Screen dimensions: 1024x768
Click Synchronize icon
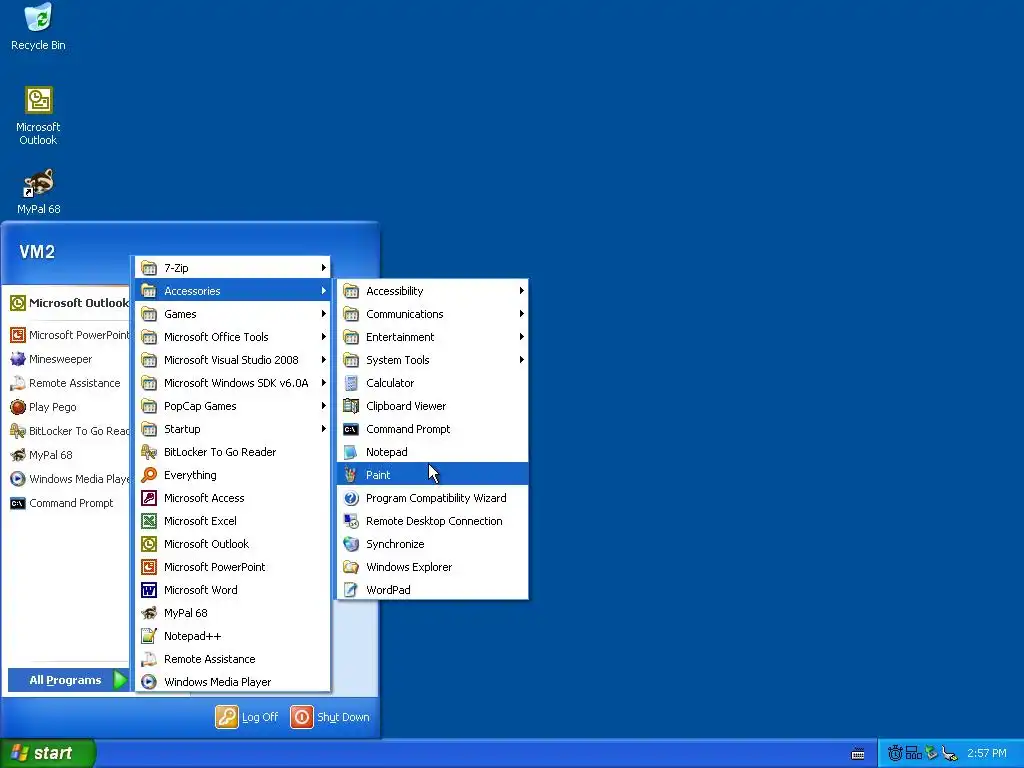351,544
